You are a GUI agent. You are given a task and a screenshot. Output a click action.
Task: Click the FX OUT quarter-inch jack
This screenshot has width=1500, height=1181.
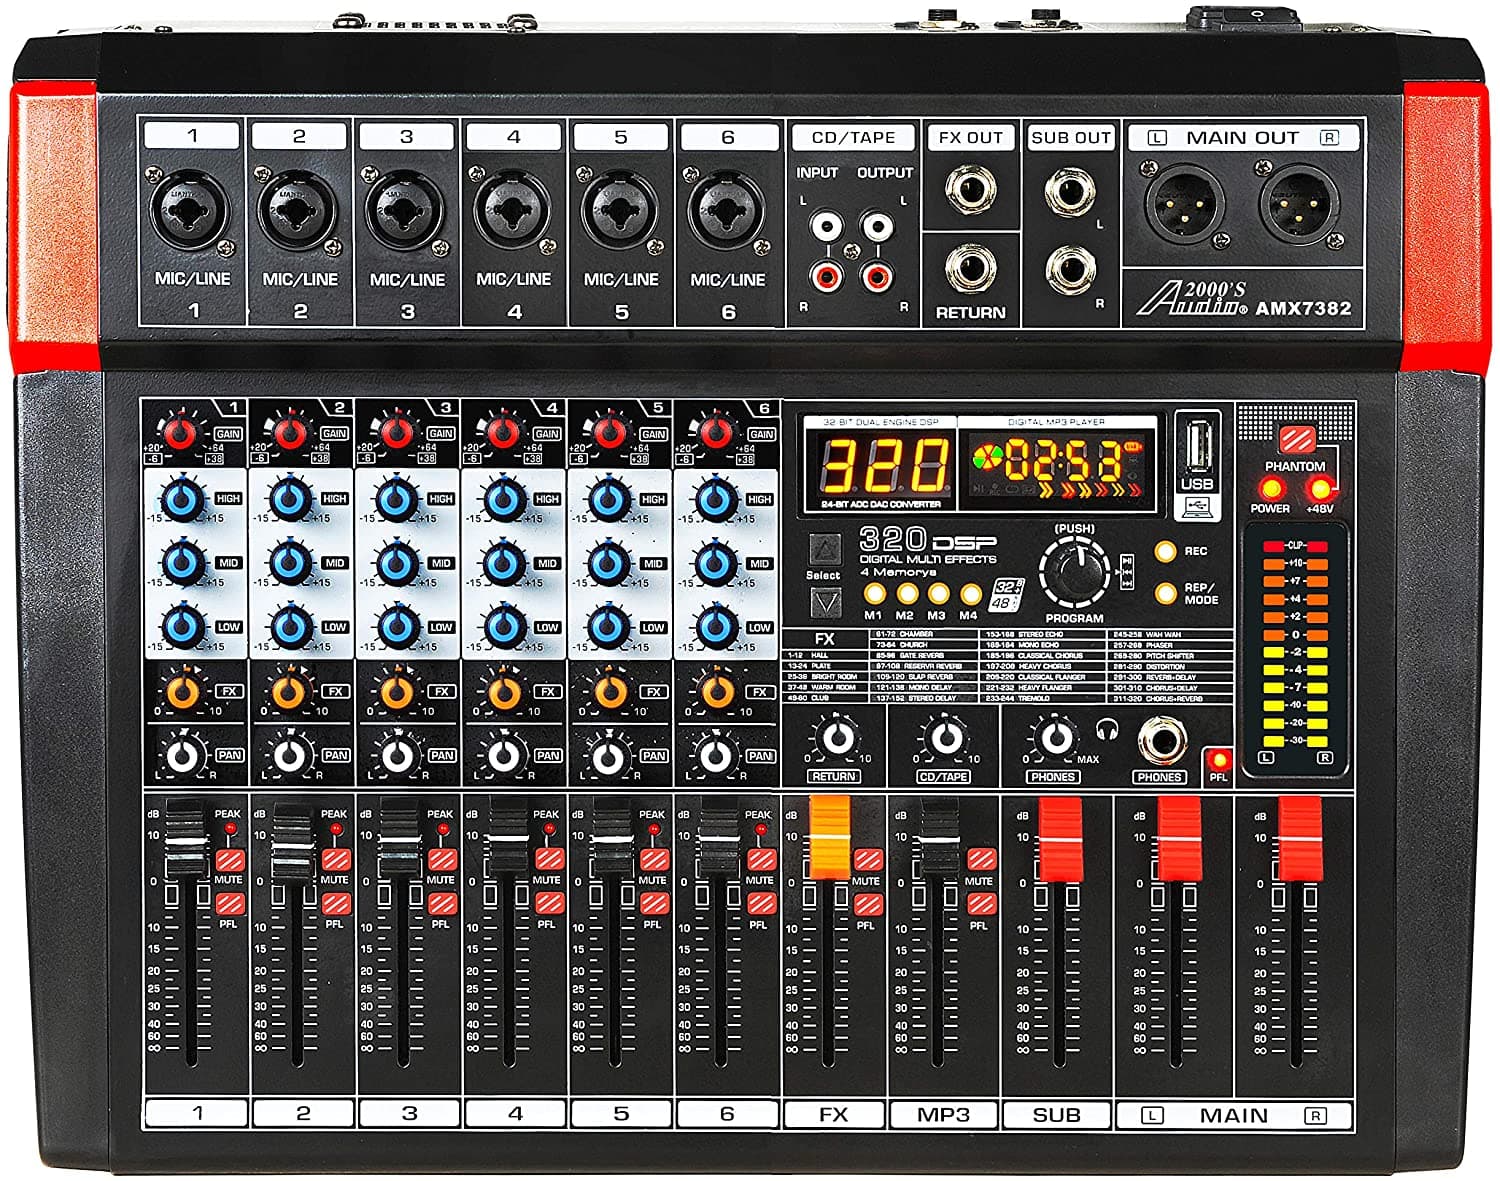(971, 190)
